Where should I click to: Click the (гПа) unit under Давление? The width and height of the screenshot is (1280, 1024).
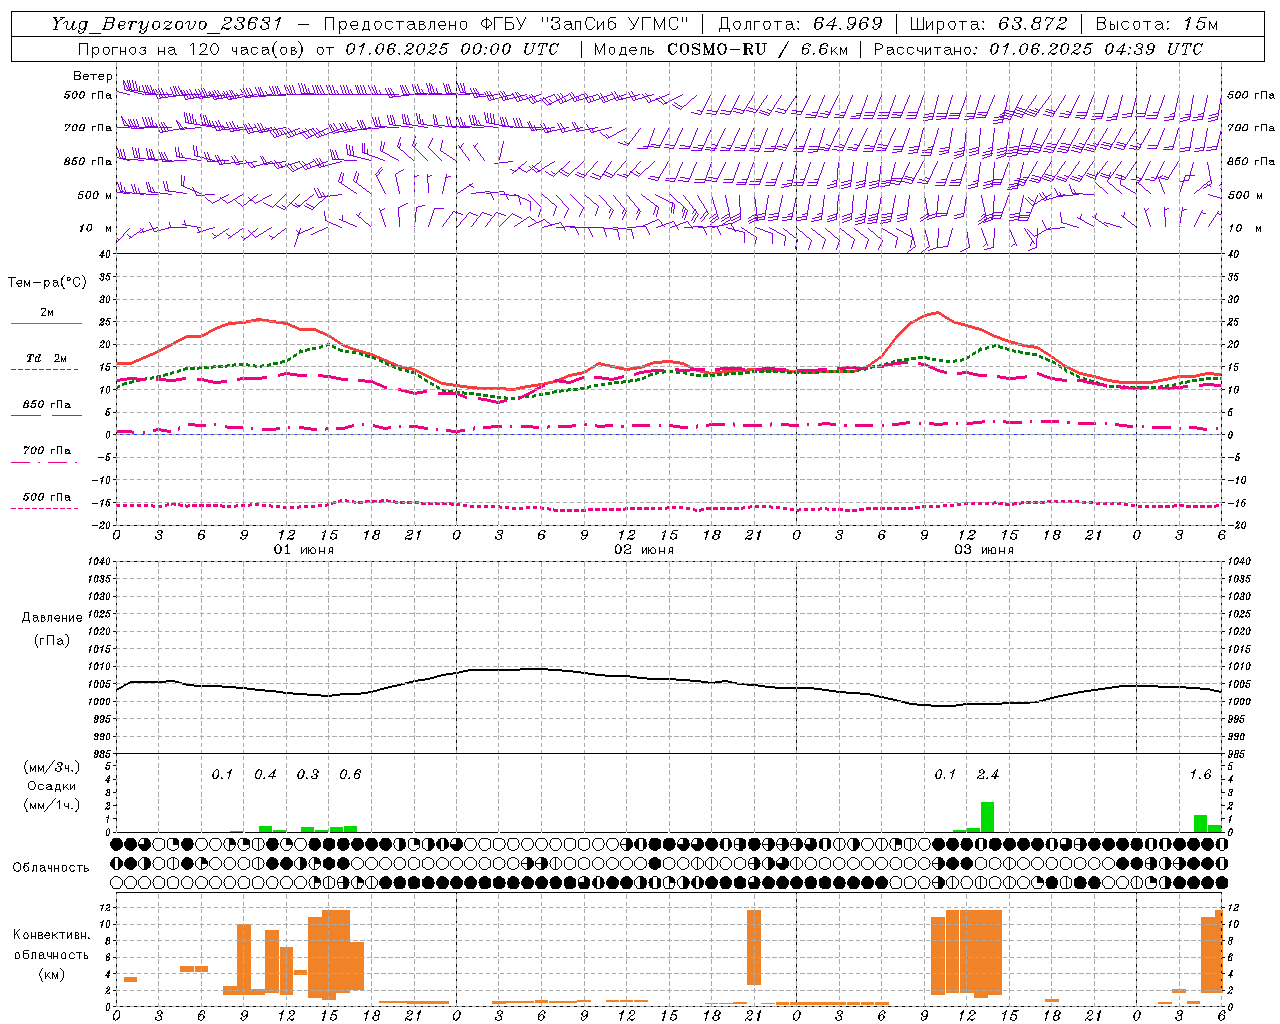tap(51, 640)
